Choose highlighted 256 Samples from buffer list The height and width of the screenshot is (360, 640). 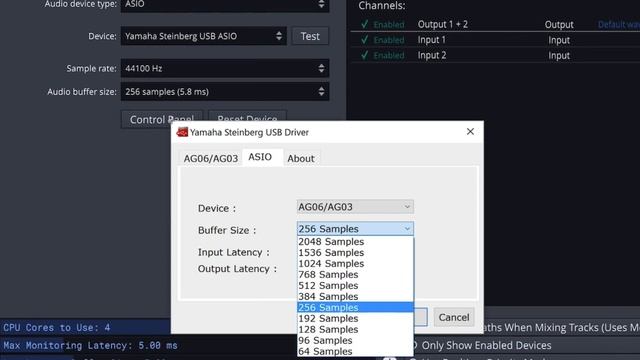355,307
